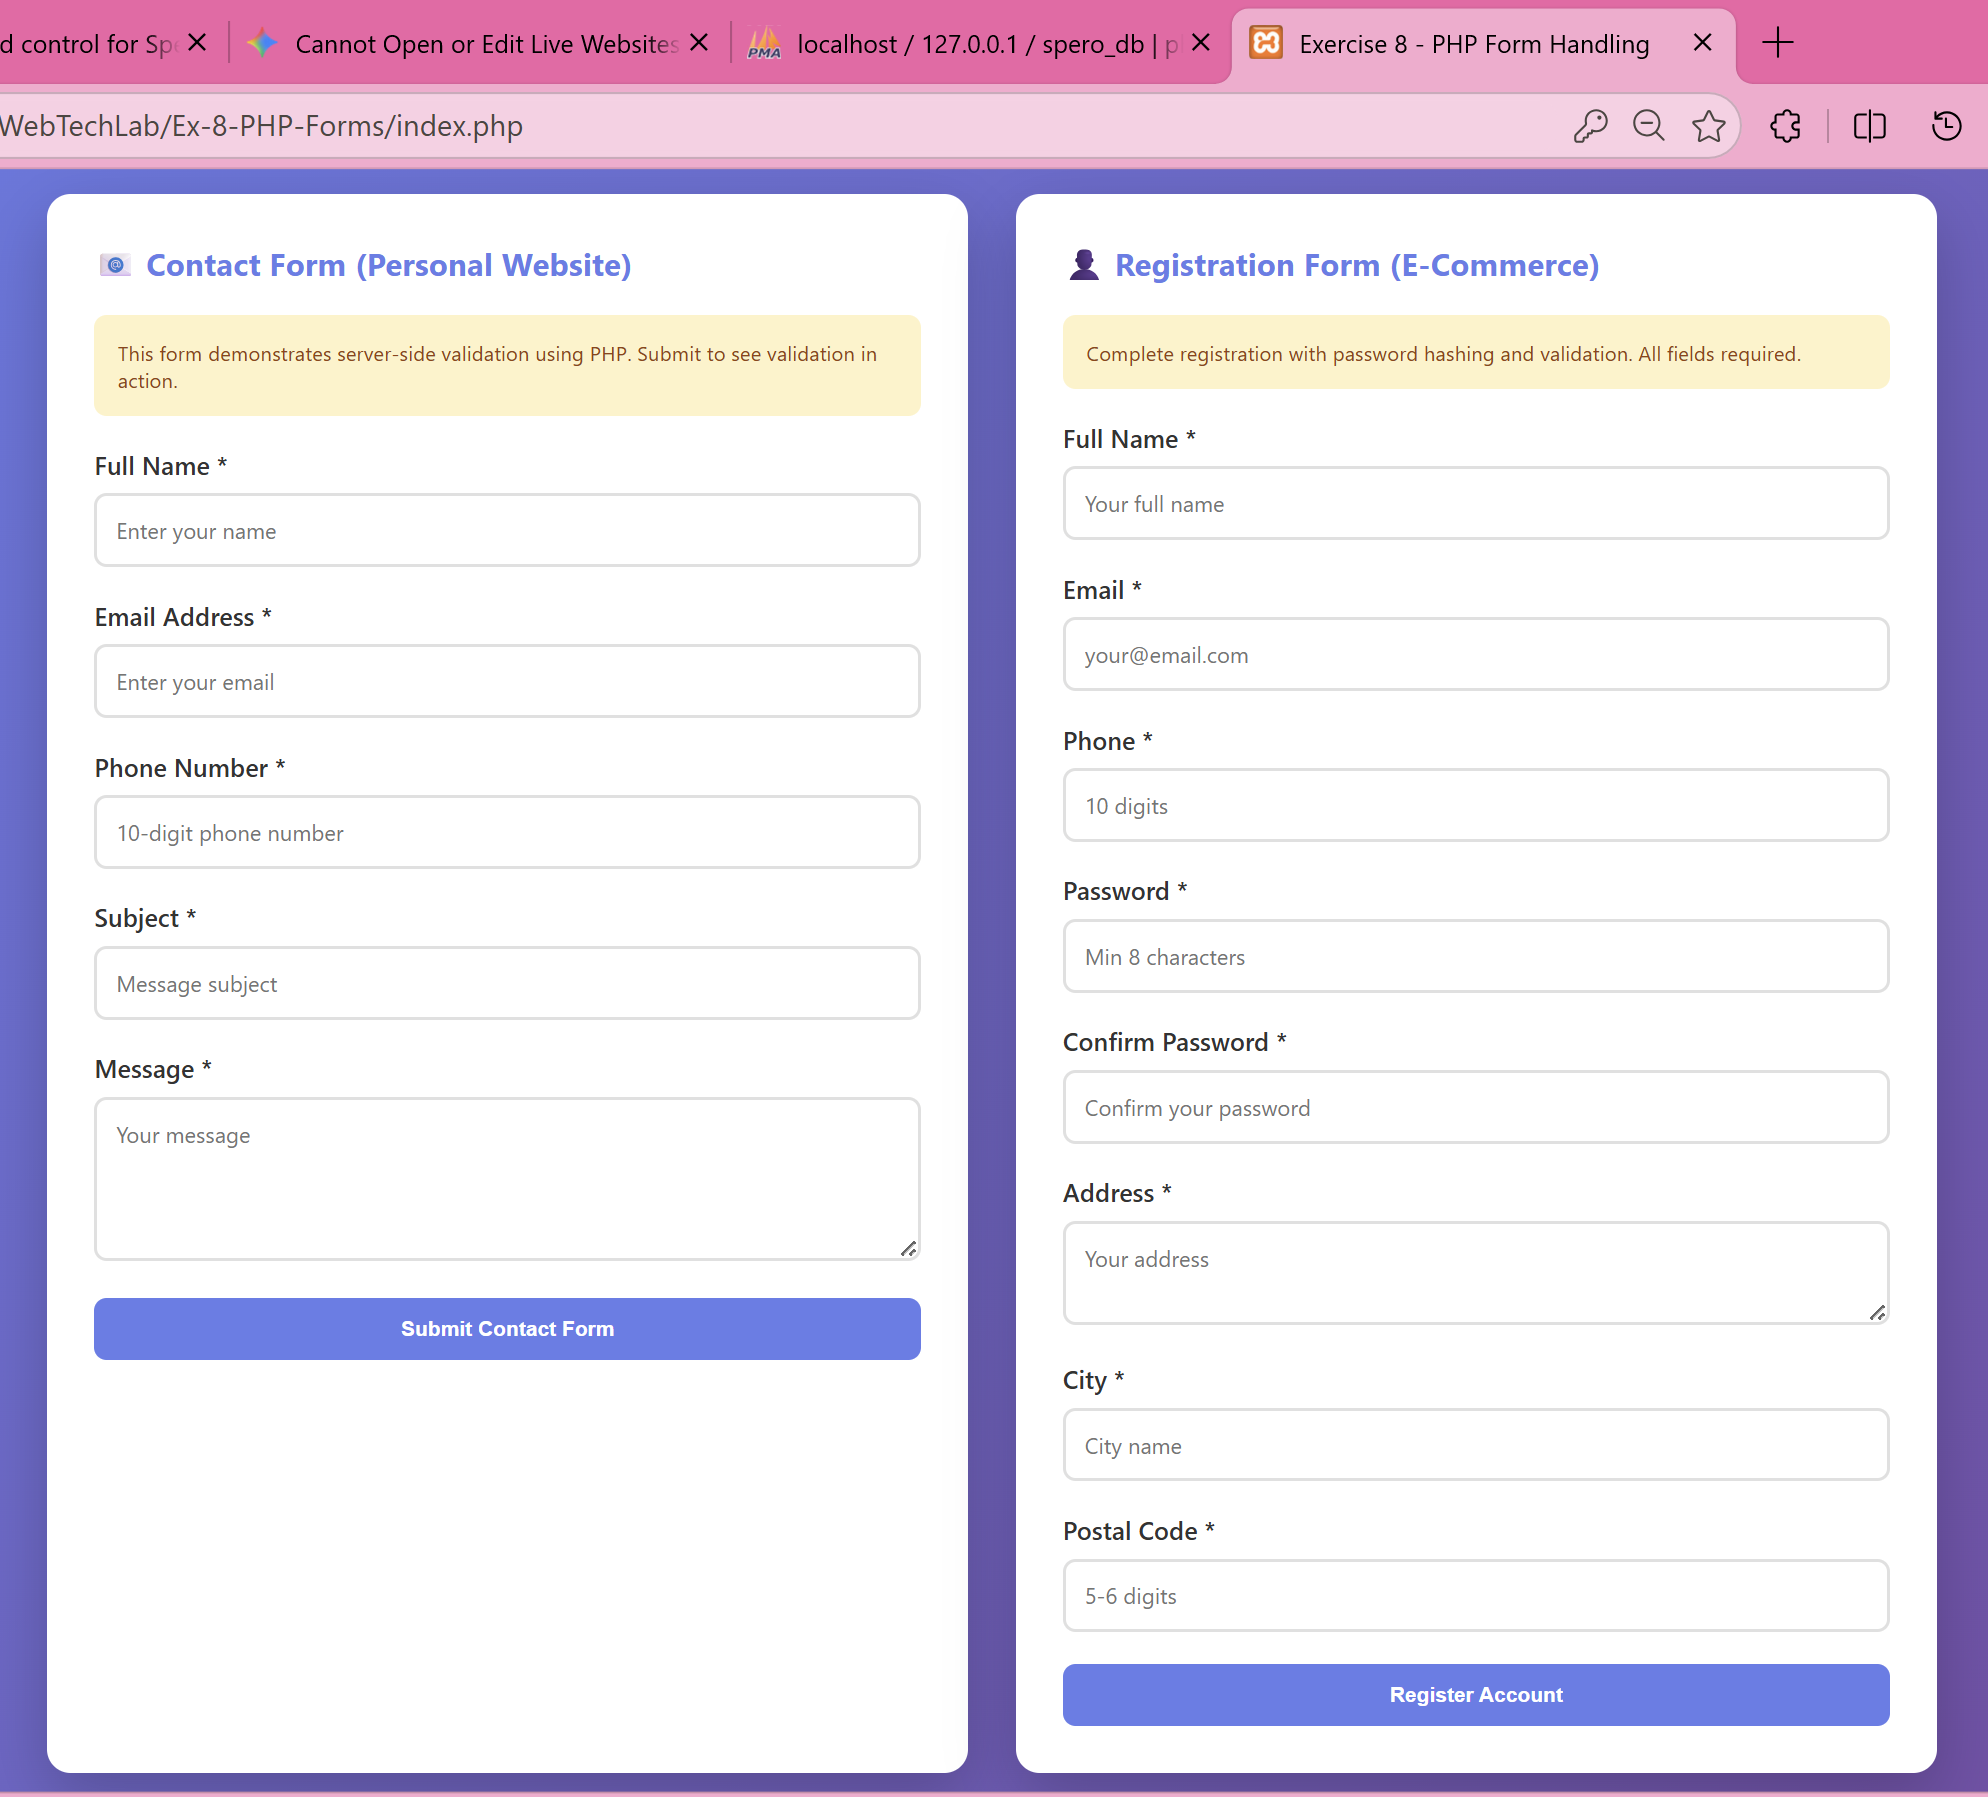Image resolution: width=1988 pixels, height=1797 pixels.
Task: Close the localhost phpMyAdmin tab
Action: (1199, 43)
